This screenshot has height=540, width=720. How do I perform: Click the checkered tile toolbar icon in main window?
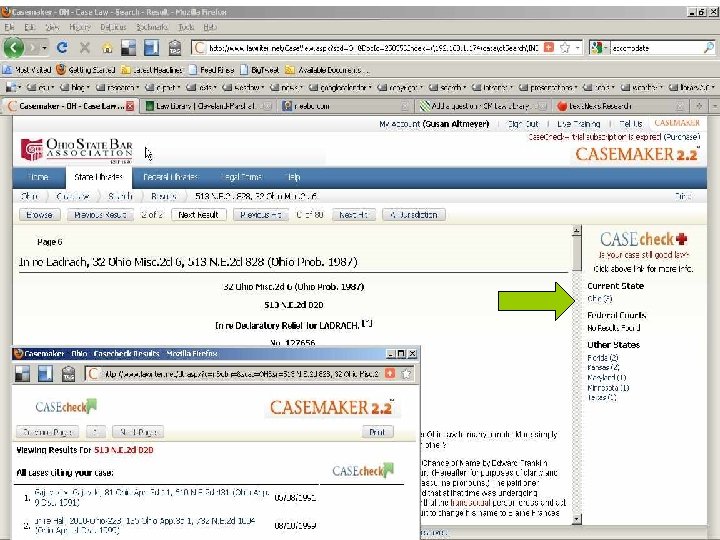tap(129, 48)
